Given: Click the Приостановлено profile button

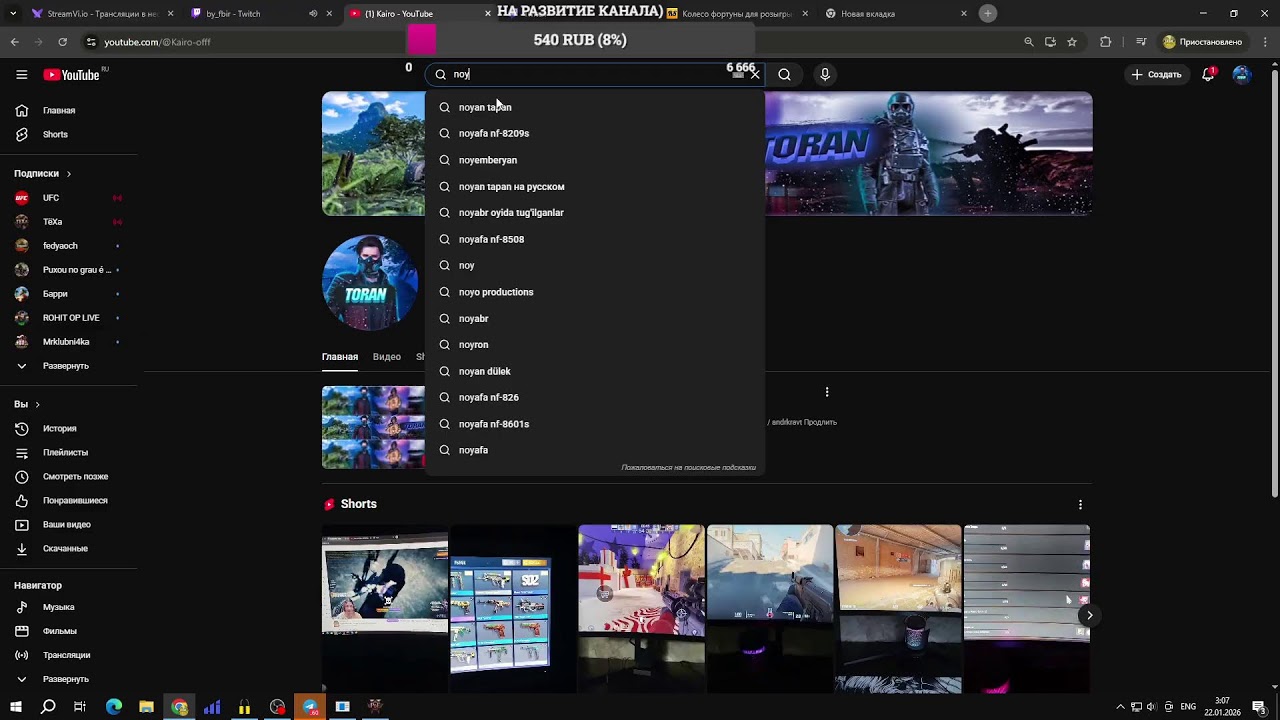Looking at the screenshot, I should tap(1203, 42).
